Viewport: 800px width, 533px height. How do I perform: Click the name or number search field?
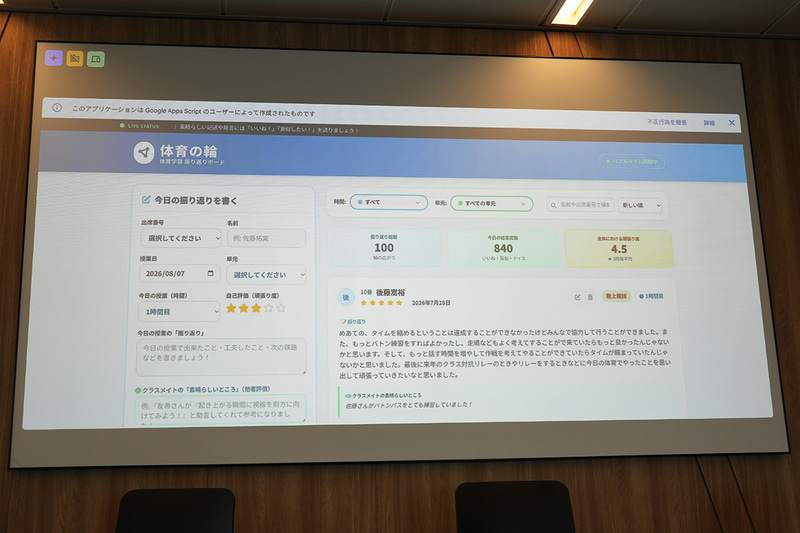581,205
